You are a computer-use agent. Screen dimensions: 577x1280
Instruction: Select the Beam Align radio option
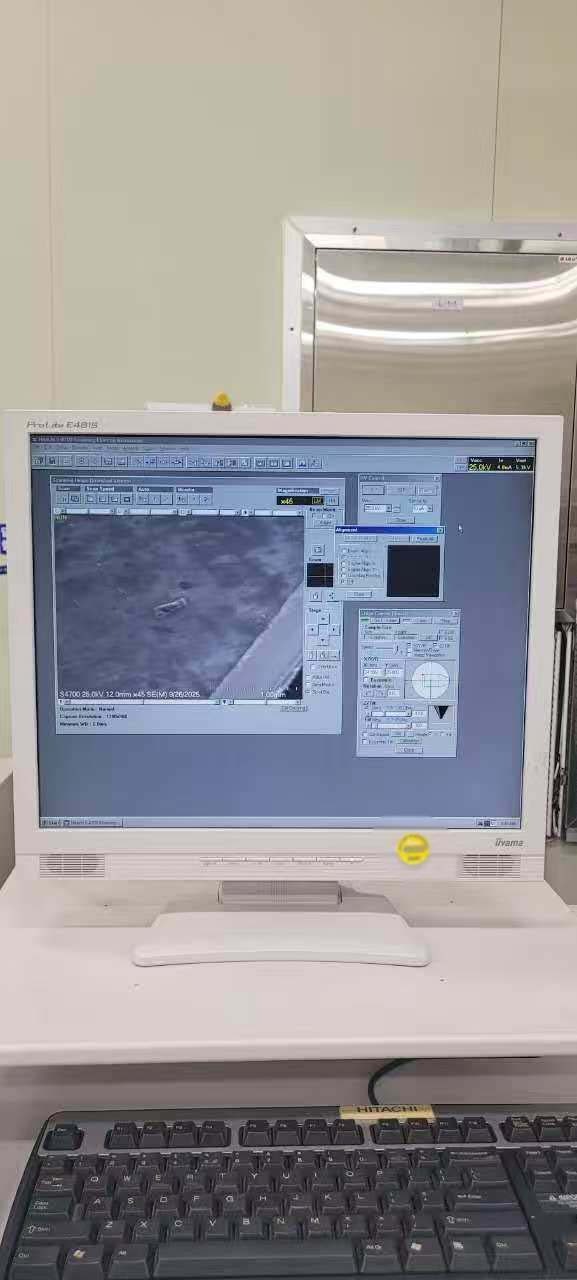[344, 551]
